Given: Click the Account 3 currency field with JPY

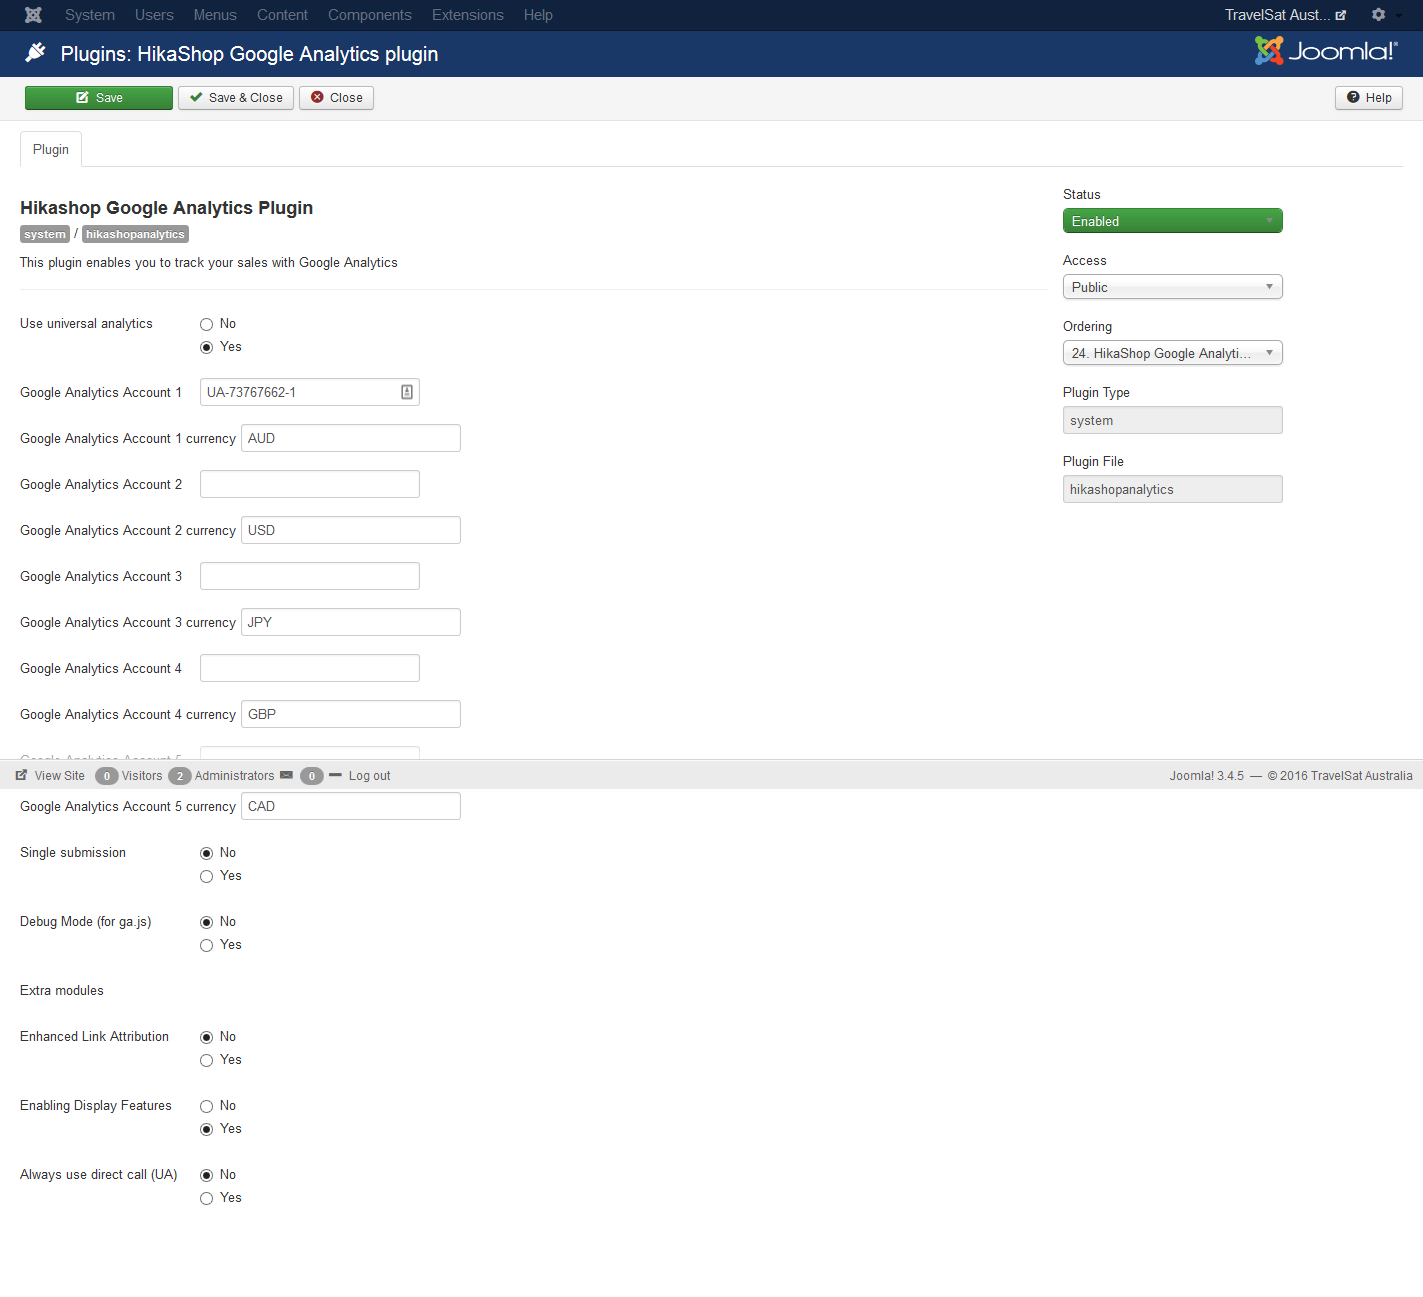Looking at the screenshot, I should pos(351,622).
